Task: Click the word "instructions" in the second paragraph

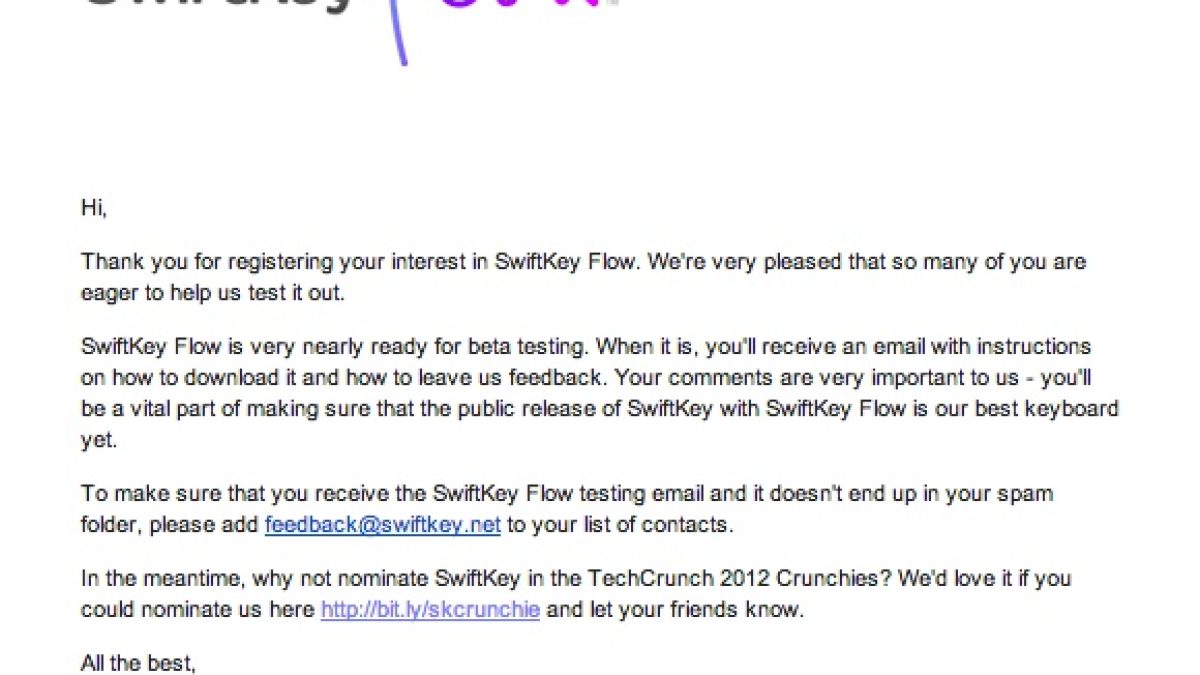Action: pos(1033,347)
